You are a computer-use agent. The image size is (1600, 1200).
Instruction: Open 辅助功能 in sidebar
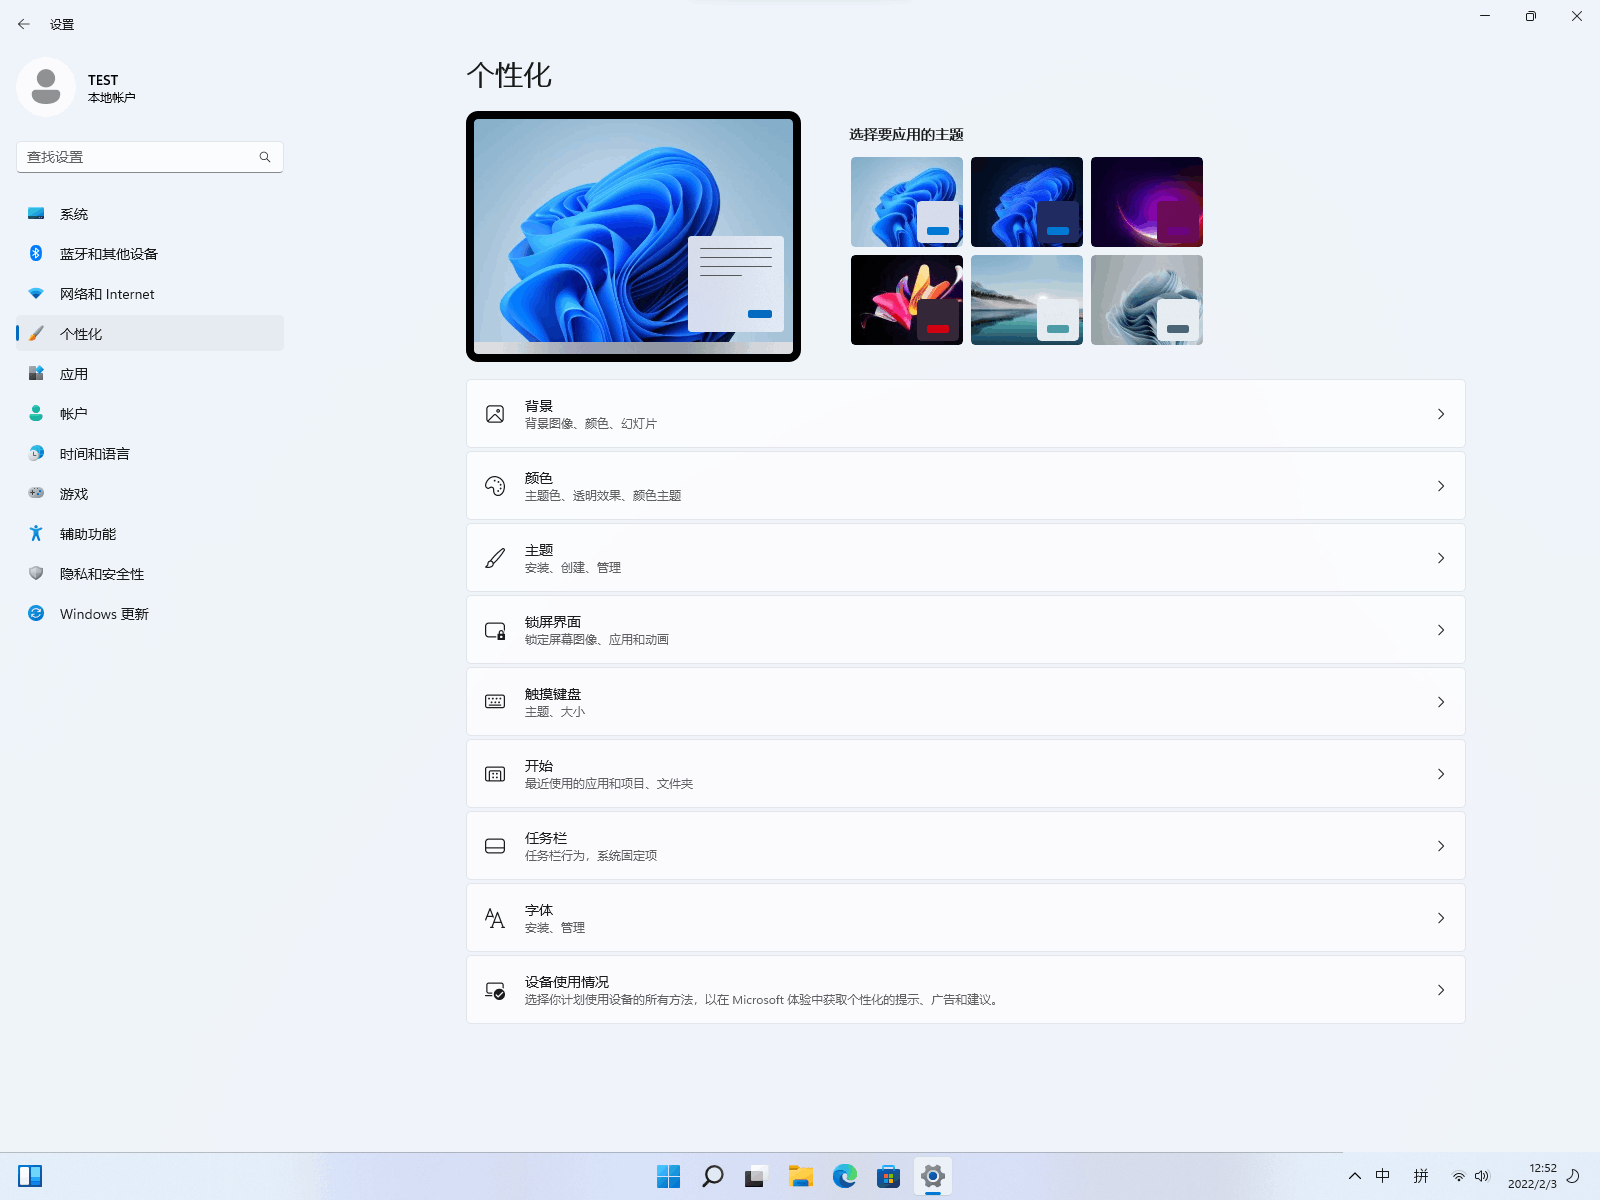(150, 534)
